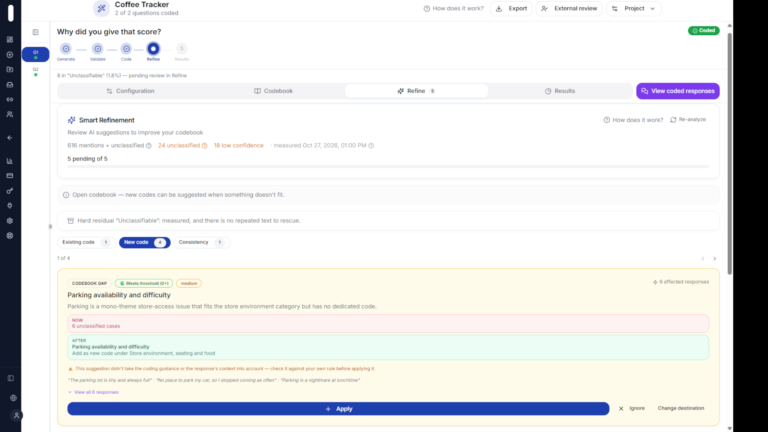Go to the Code step circle

(x=126, y=48)
